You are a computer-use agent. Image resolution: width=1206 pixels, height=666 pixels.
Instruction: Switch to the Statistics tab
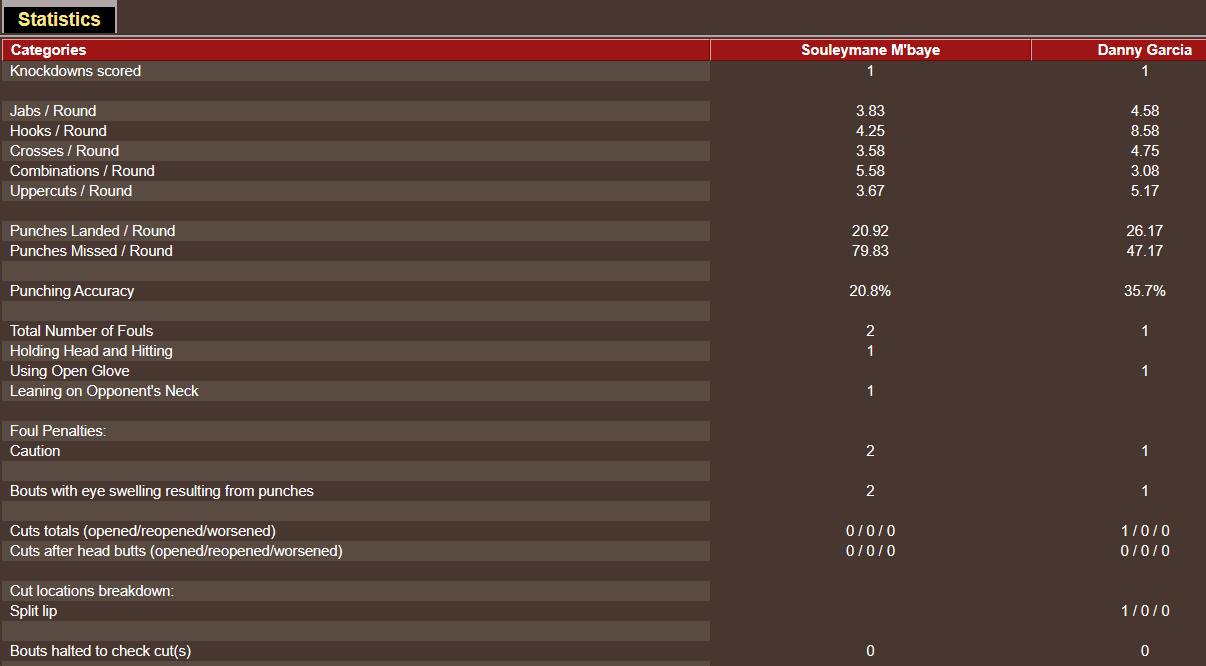click(59, 18)
